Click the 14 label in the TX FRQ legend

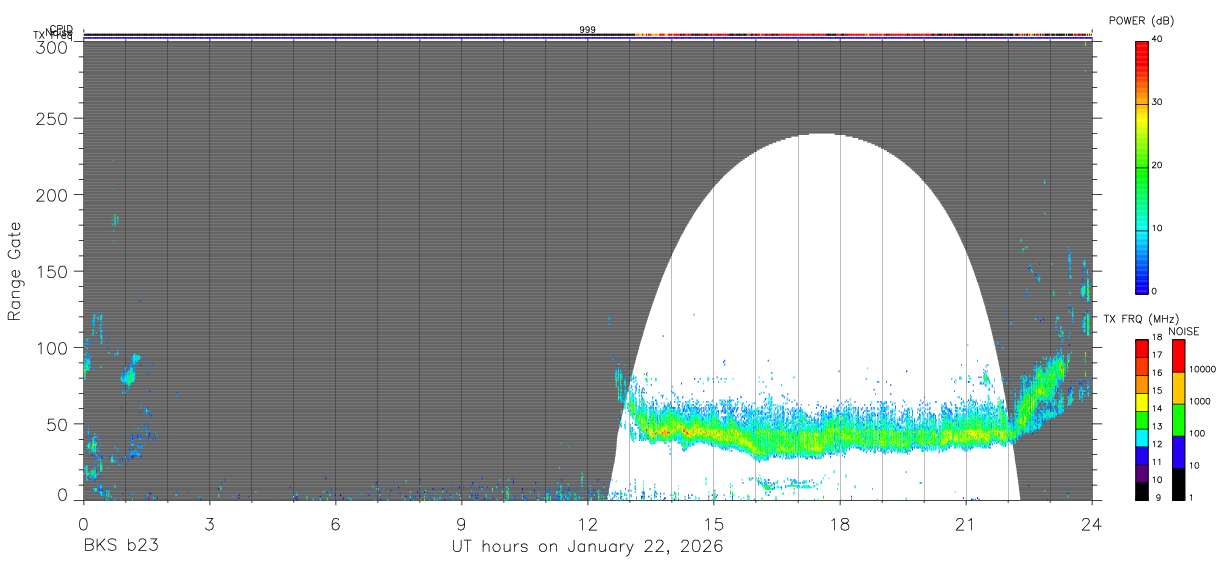1159,408
